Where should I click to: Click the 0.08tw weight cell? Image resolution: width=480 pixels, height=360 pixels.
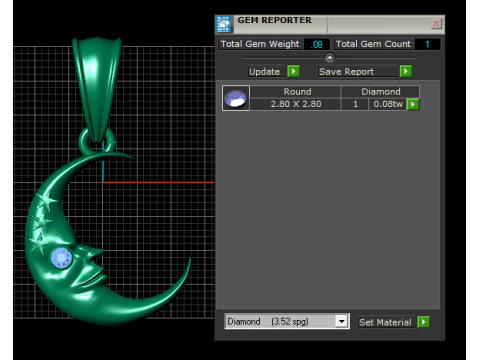[x=388, y=104]
